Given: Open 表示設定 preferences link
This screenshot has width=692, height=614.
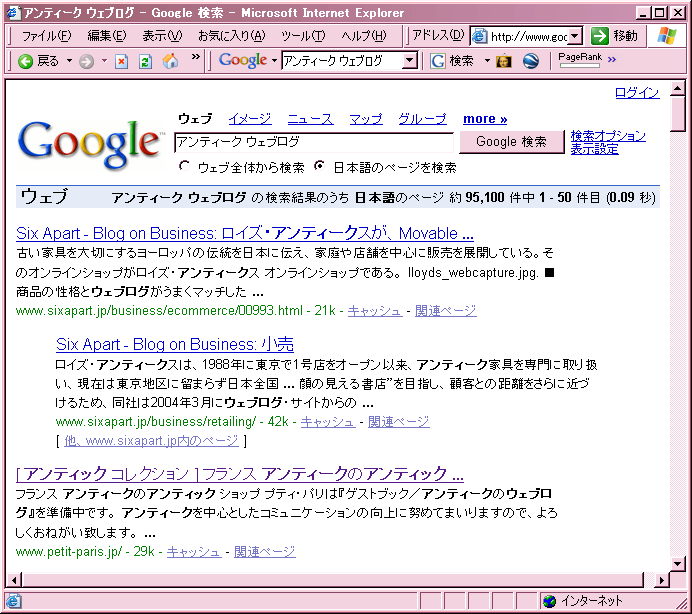Looking at the screenshot, I should [594, 149].
